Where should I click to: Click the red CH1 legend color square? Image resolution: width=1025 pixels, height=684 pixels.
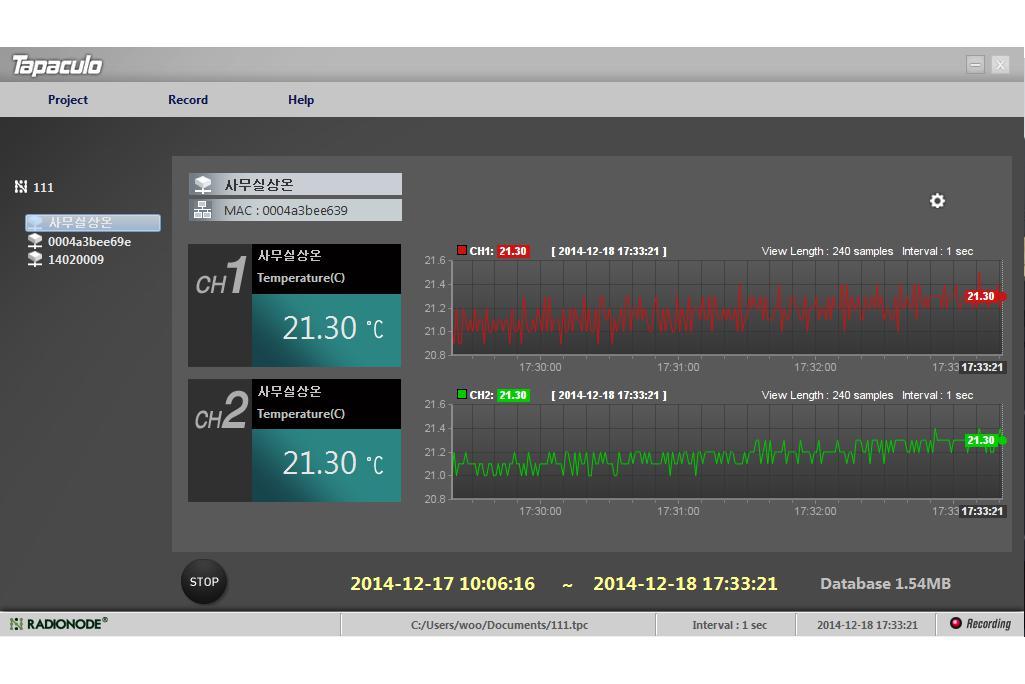[x=462, y=250]
